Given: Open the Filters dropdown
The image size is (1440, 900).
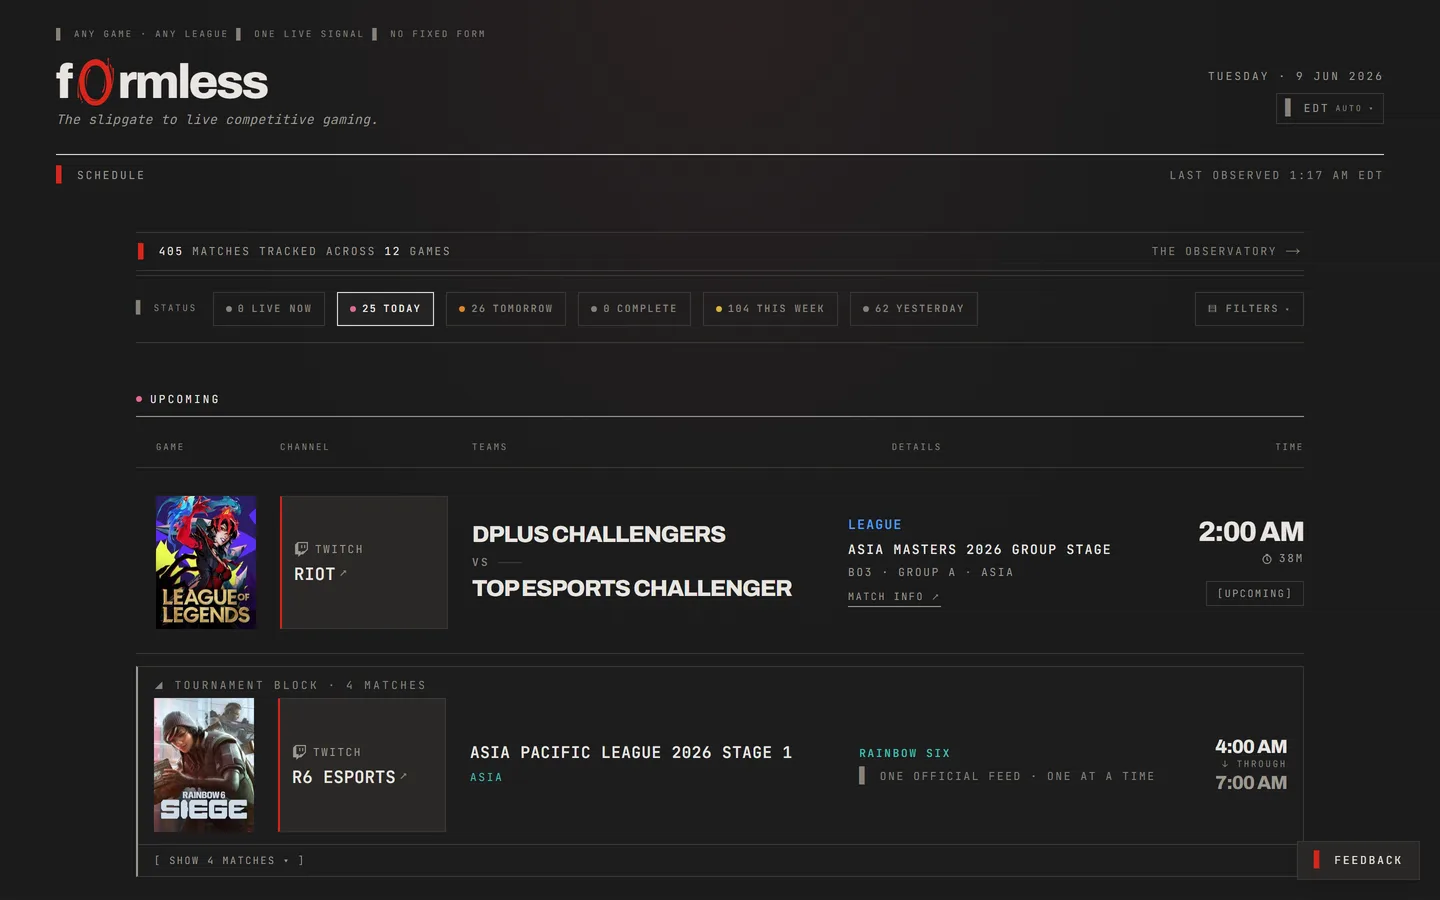Looking at the screenshot, I should (1249, 309).
